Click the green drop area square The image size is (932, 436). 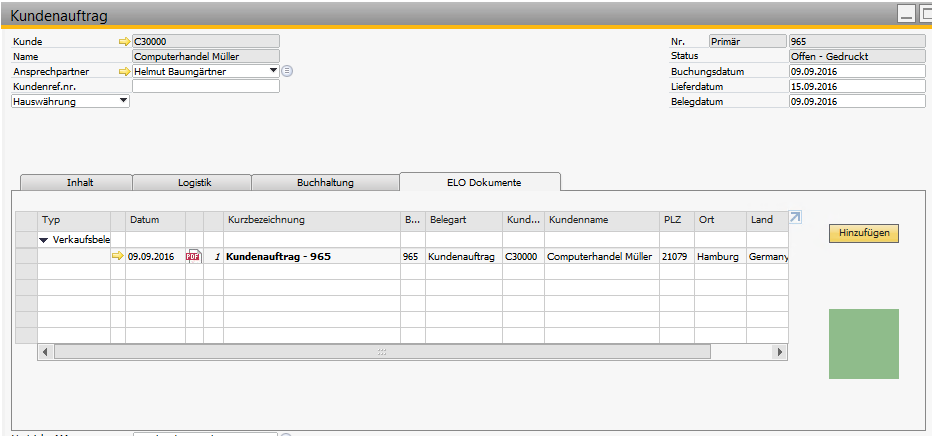click(x=864, y=344)
